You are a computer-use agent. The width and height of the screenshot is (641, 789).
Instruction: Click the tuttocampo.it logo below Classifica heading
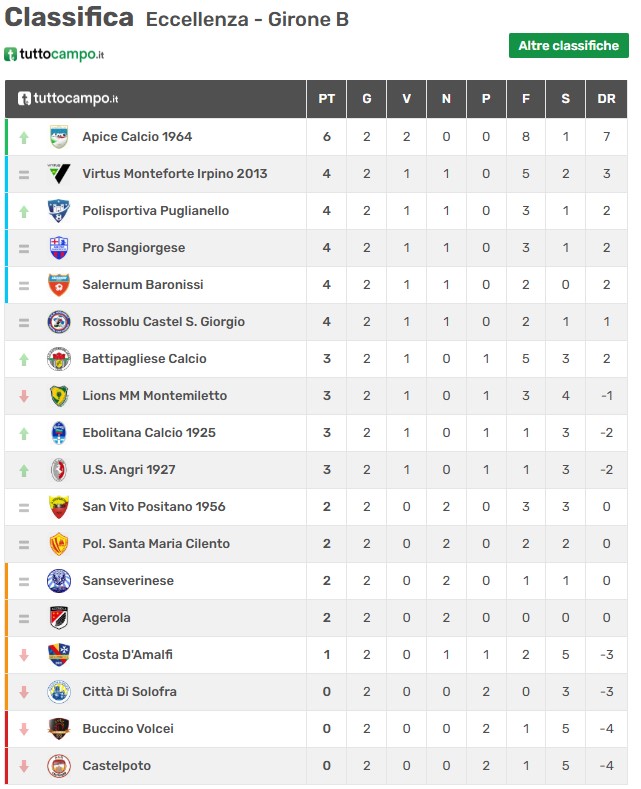[54, 54]
